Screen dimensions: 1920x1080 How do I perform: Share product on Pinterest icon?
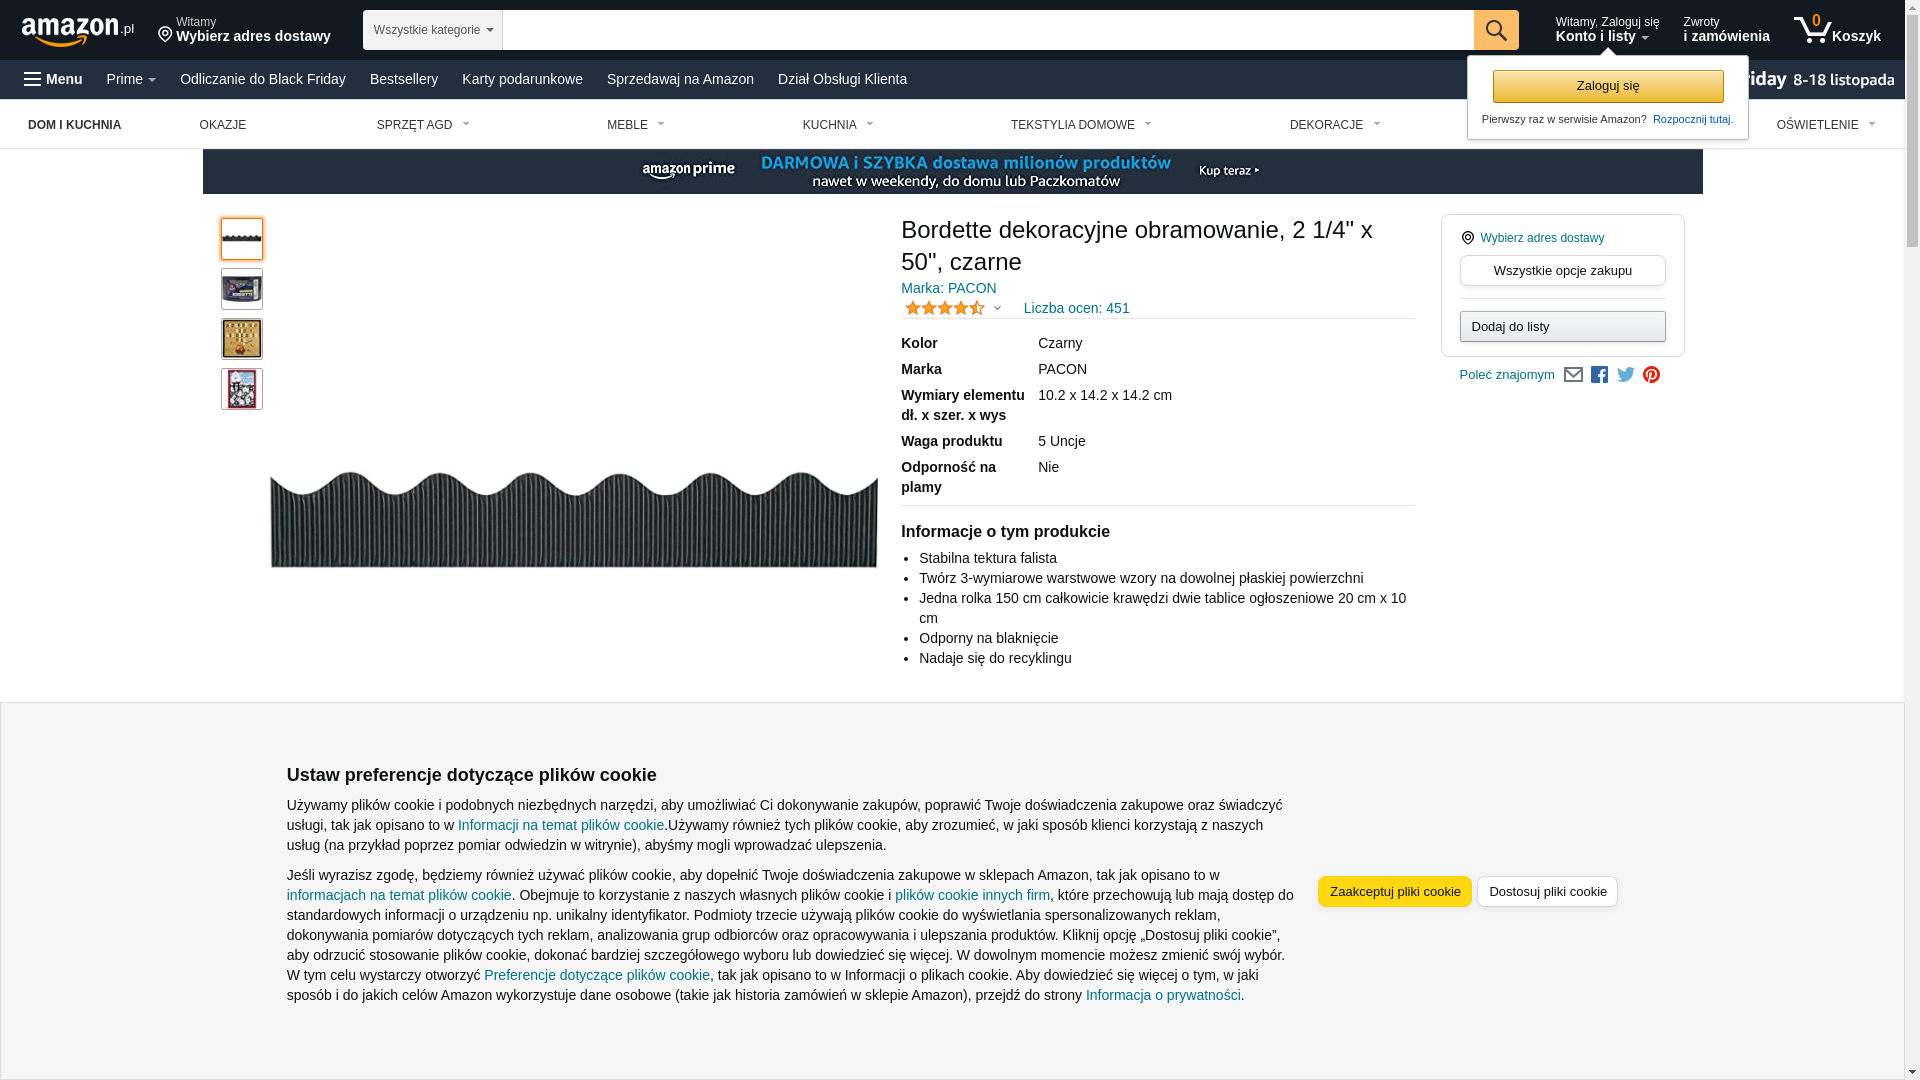[x=1651, y=375]
